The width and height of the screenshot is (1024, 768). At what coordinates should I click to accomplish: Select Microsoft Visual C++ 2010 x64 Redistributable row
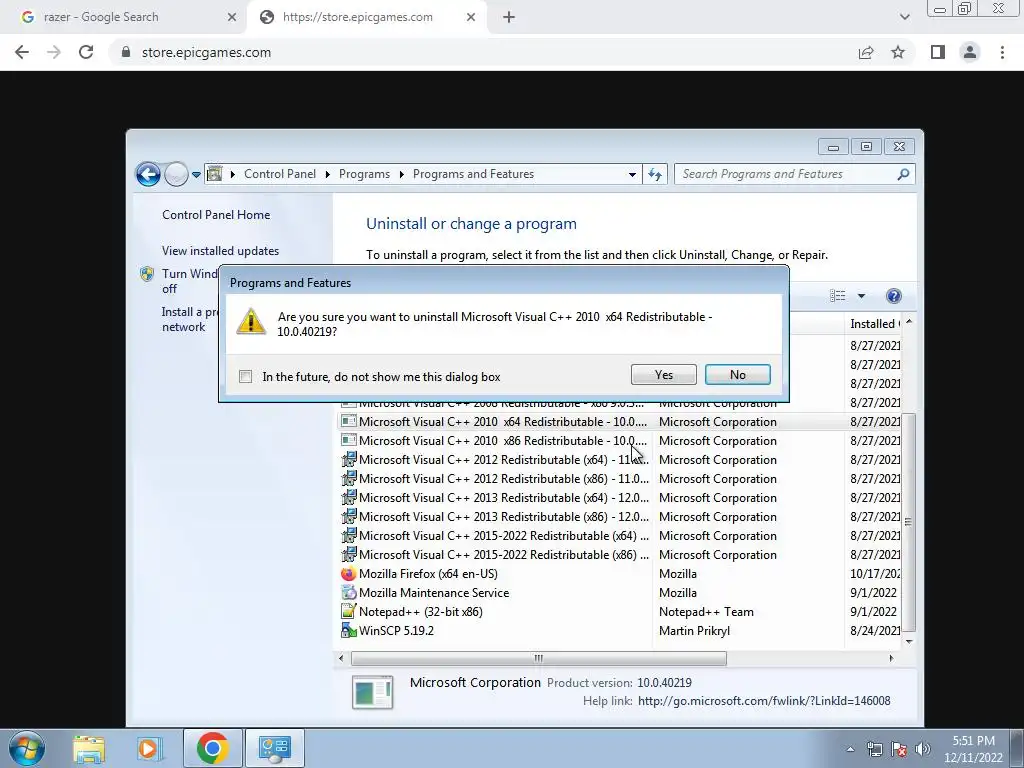(x=620, y=422)
